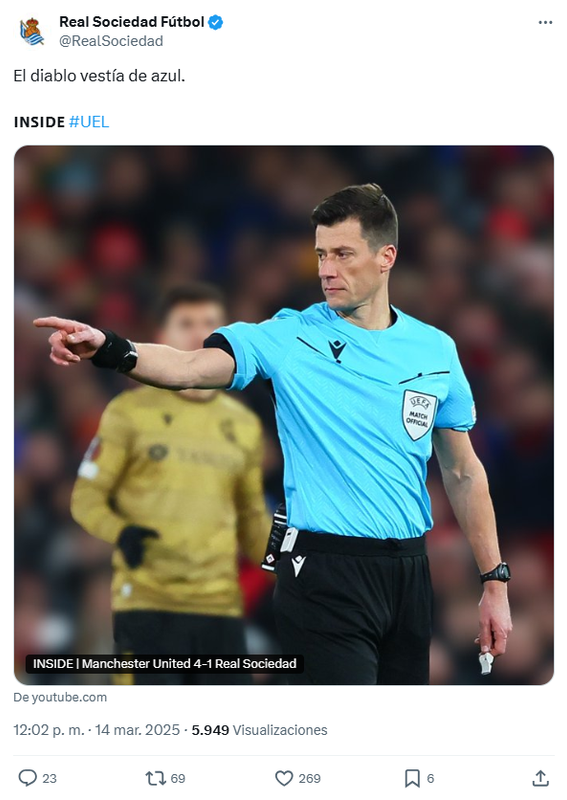This screenshot has height=800, width=567.
Task: Bookmark the post with the bookmark icon
Action: (412, 778)
